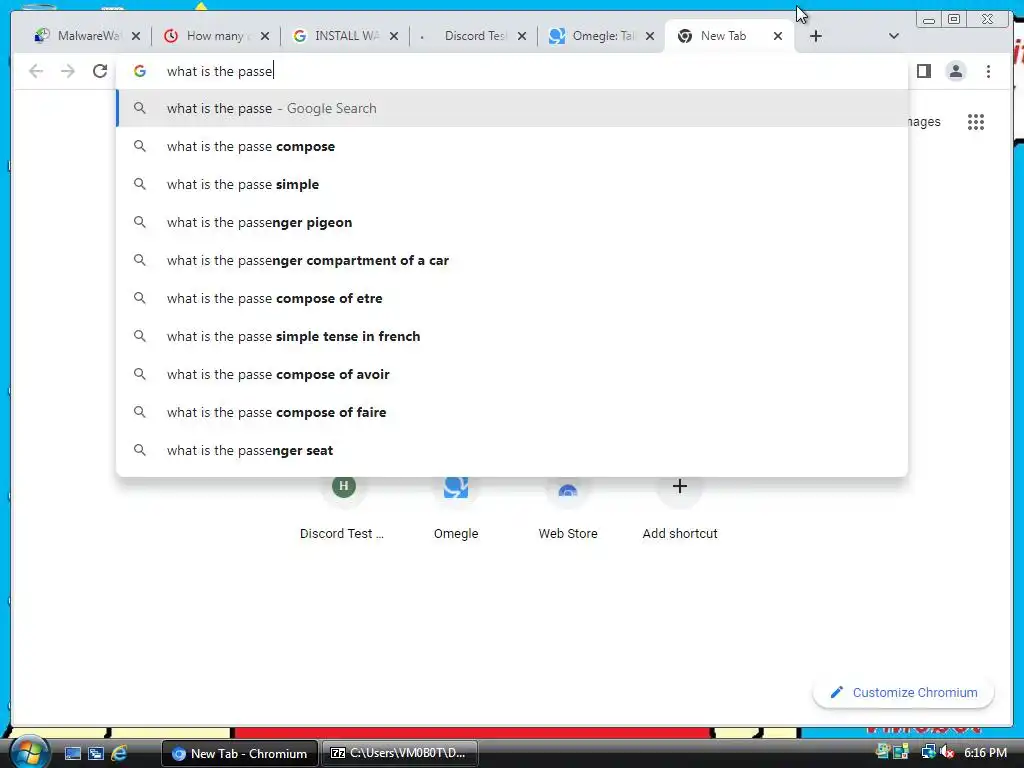Choose suggestion 'what is the passenger pigeon'
The height and width of the screenshot is (768, 1024).
click(512, 222)
